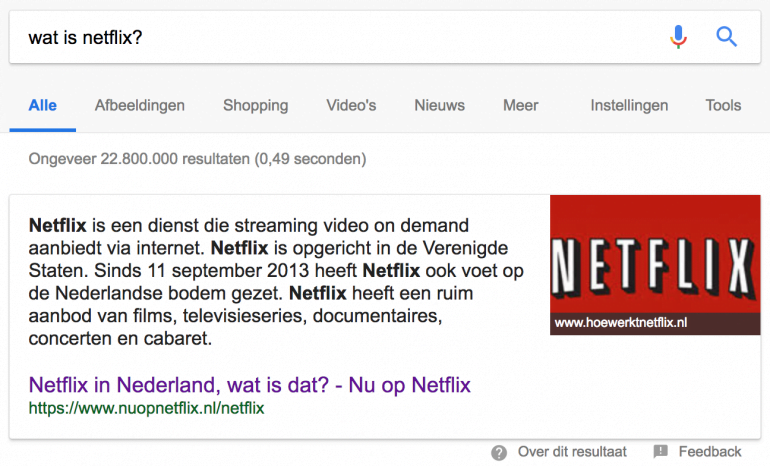Open the Instellingen dropdown
This screenshot has width=770, height=466.
pos(629,105)
